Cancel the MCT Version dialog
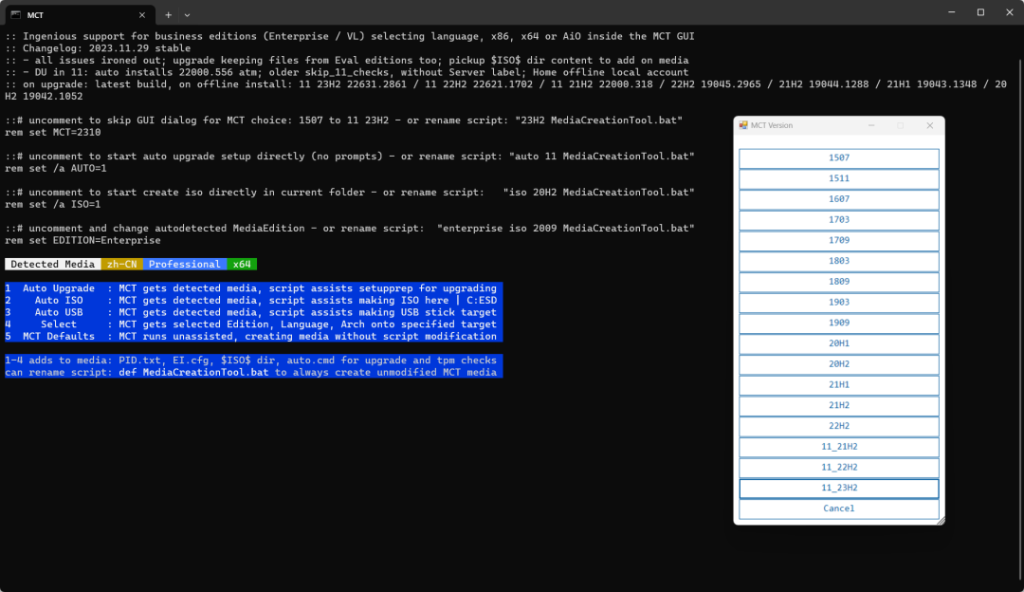 pyautogui.click(x=839, y=508)
